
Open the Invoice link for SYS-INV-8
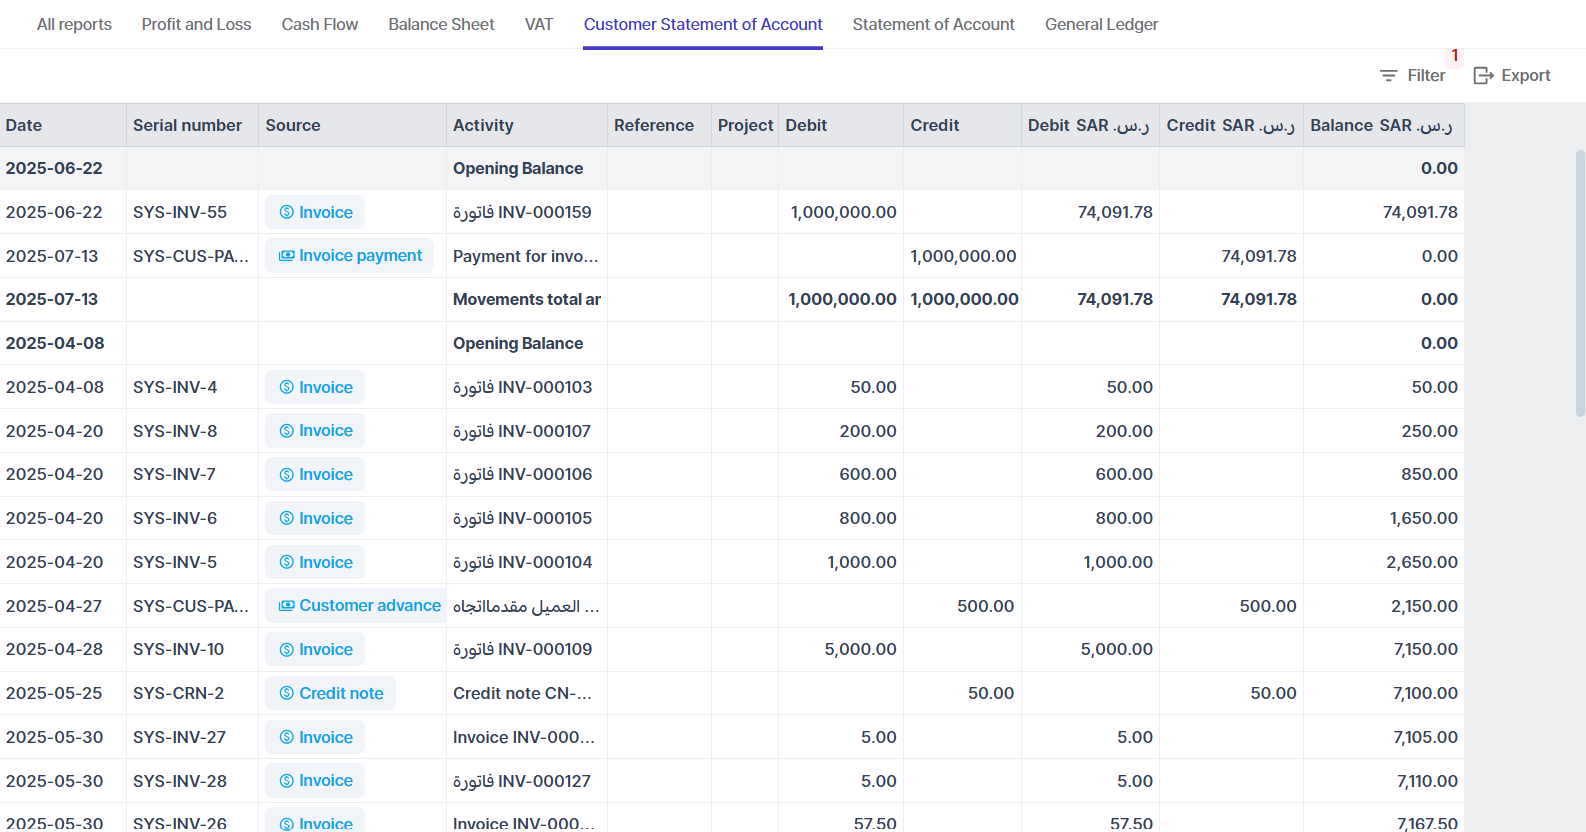(315, 431)
